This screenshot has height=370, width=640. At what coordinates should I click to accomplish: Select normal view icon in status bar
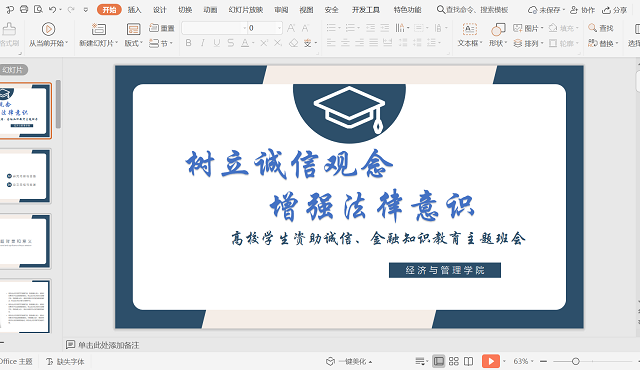(x=438, y=361)
